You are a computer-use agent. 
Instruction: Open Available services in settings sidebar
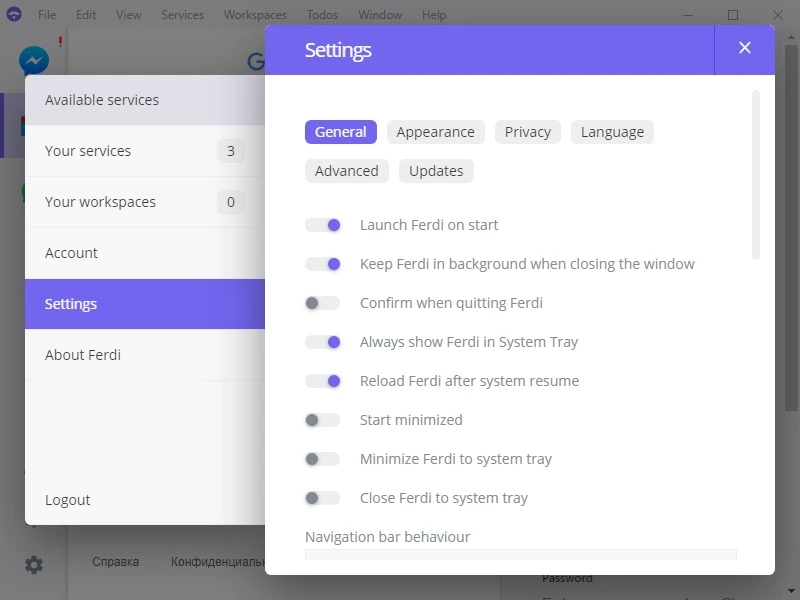coord(145,100)
